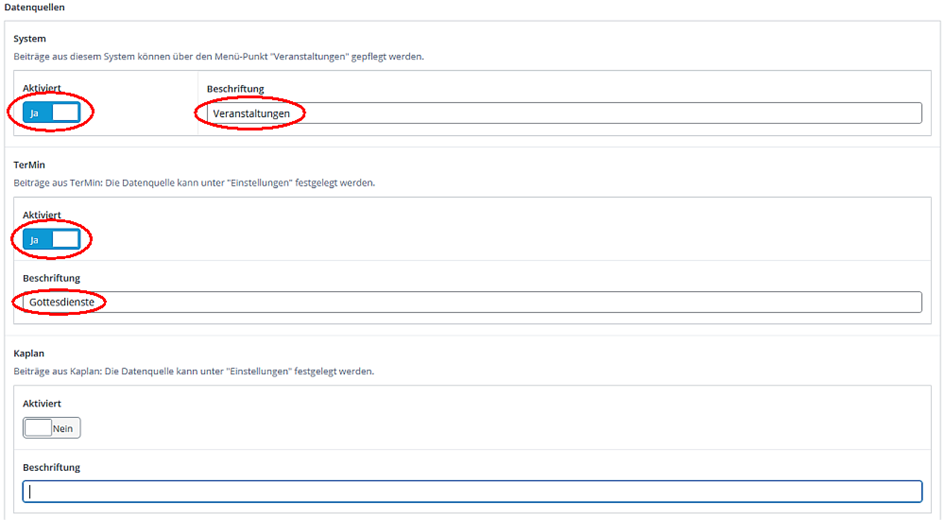Click the Veranstaltungen label input field

(560, 113)
